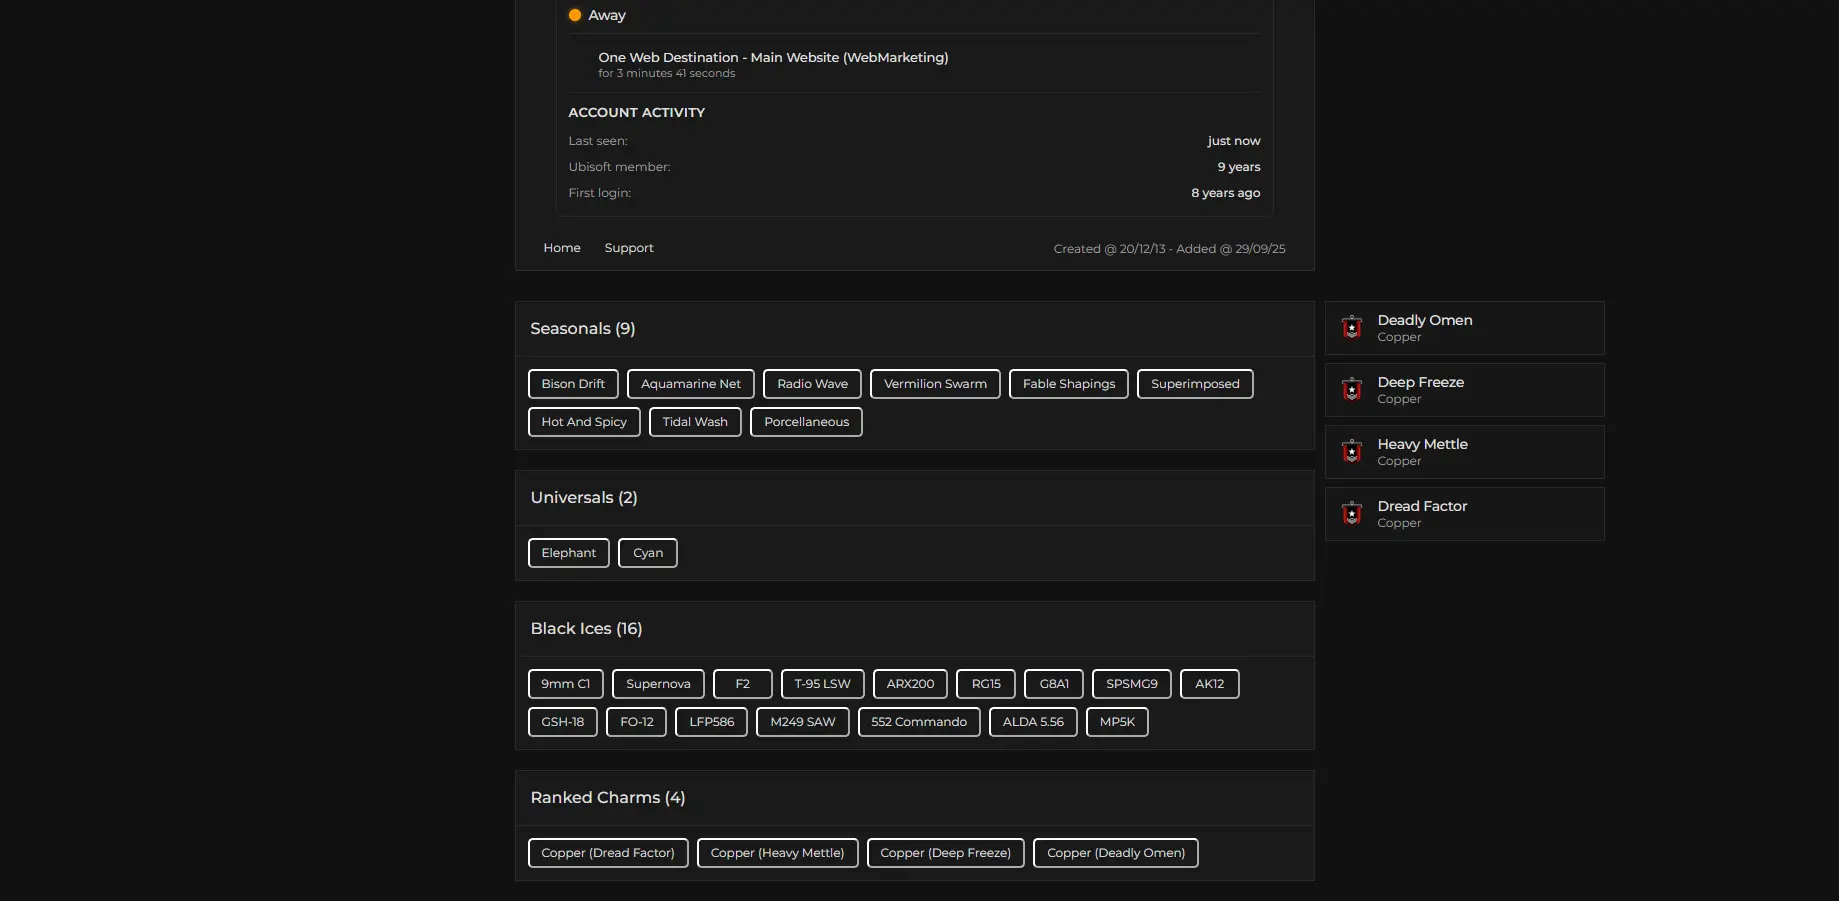1839x901 pixels.
Task: Select the Cyan universal skin tag
Action: point(647,553)
